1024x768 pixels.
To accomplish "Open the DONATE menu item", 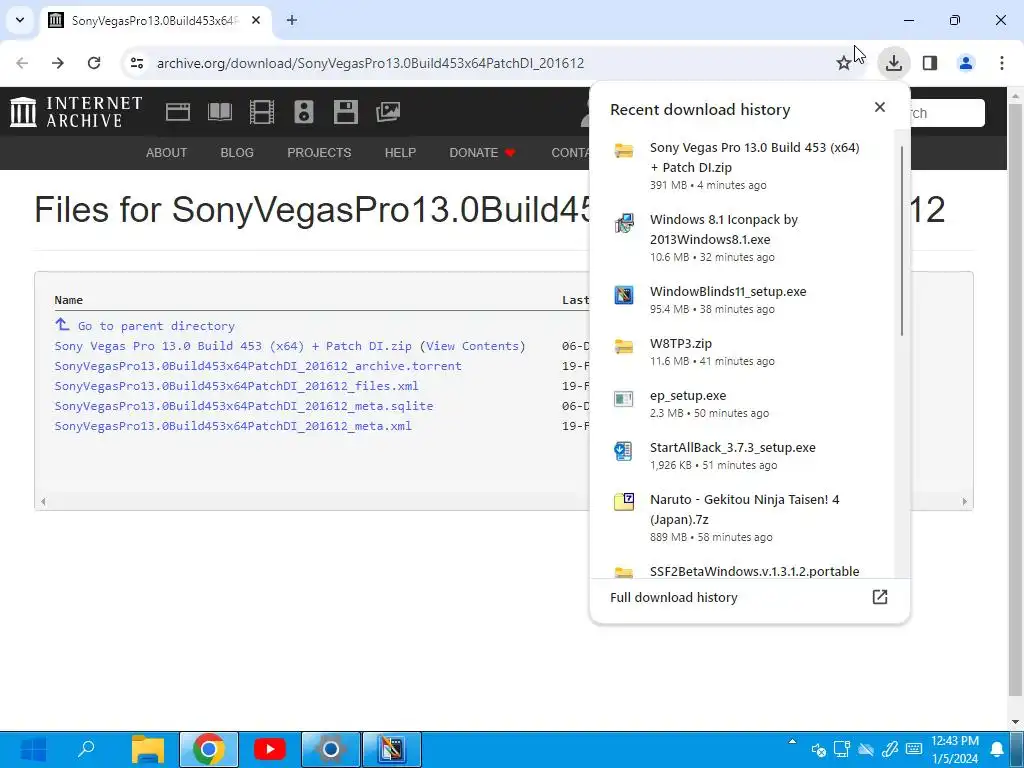I will (x=482, y=153).
